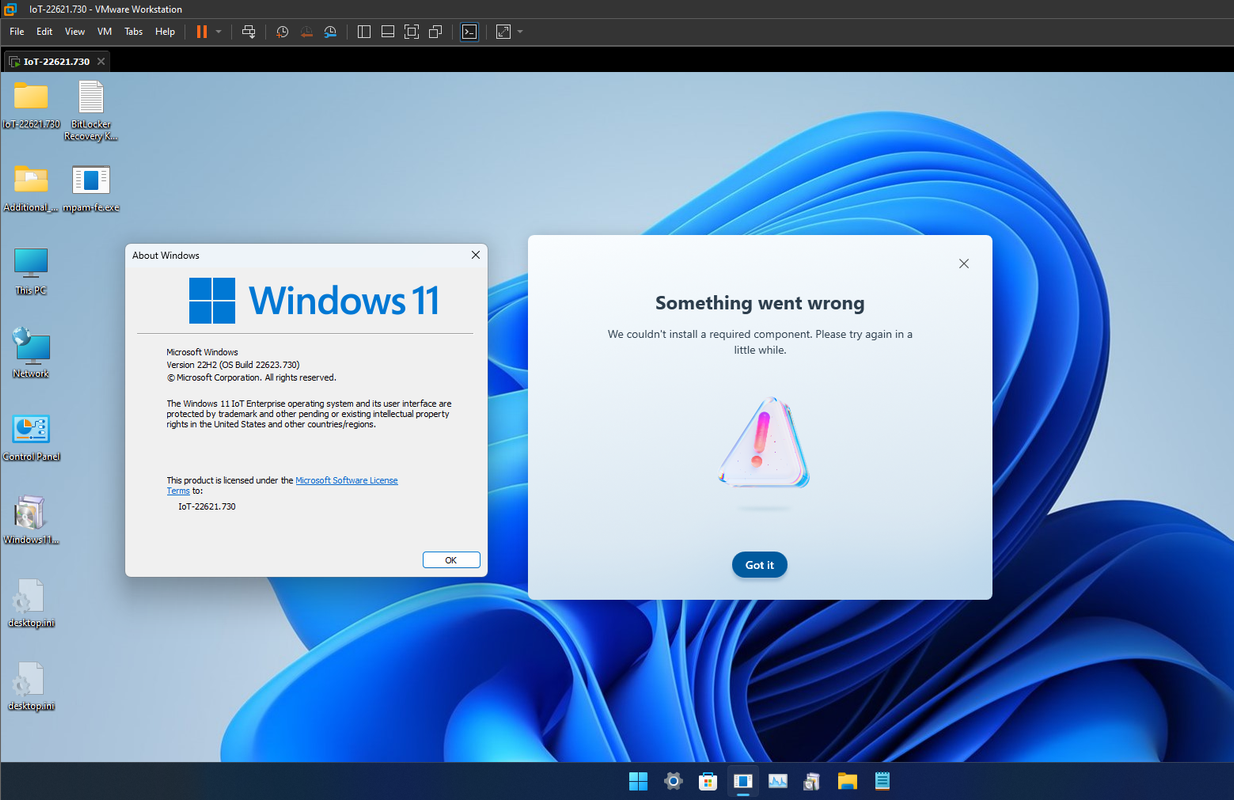Select the Control Panel desktop icon
This screenshot has width=1234, height=800.
coord(31,437)
